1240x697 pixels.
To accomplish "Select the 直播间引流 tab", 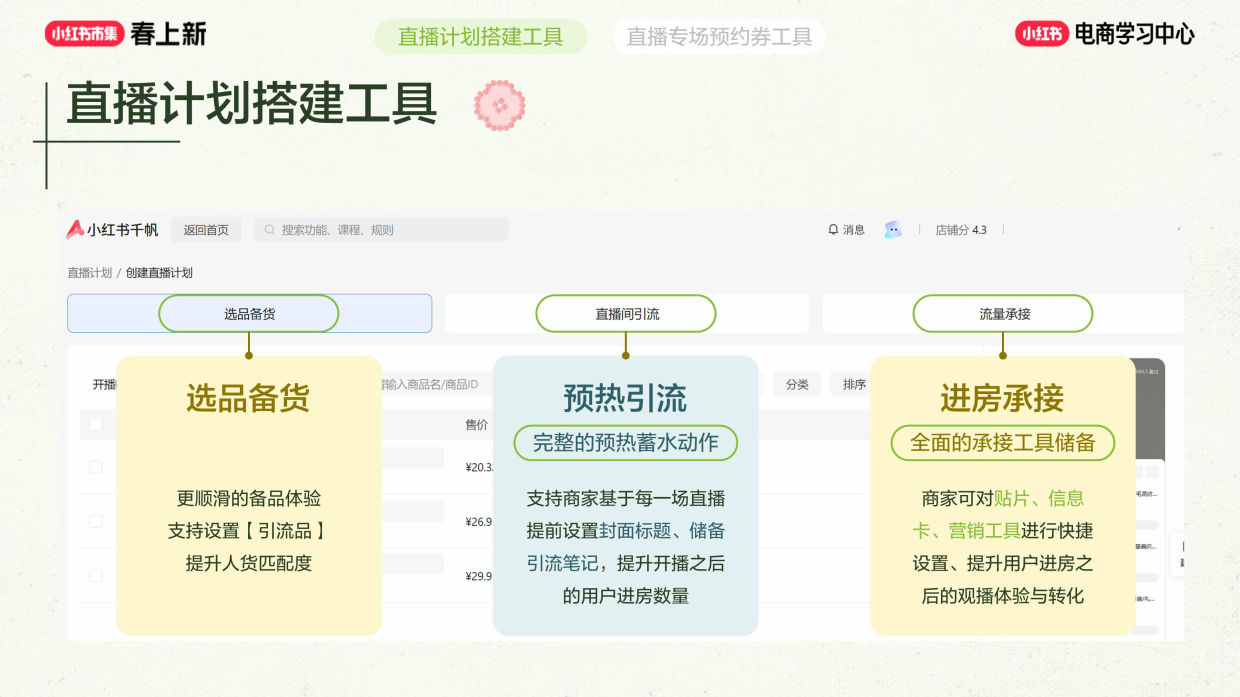I will tap(626, 312).
